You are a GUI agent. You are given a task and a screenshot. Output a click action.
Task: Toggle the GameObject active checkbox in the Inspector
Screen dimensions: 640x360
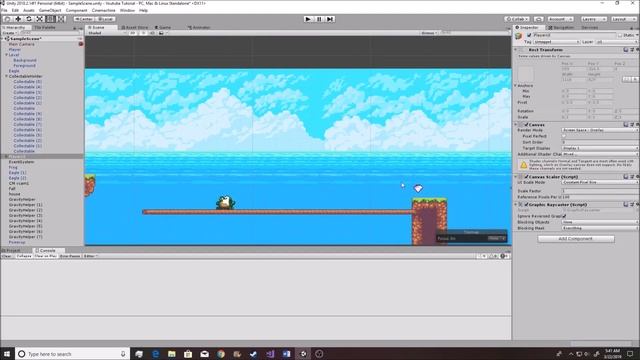coord(529,36)
